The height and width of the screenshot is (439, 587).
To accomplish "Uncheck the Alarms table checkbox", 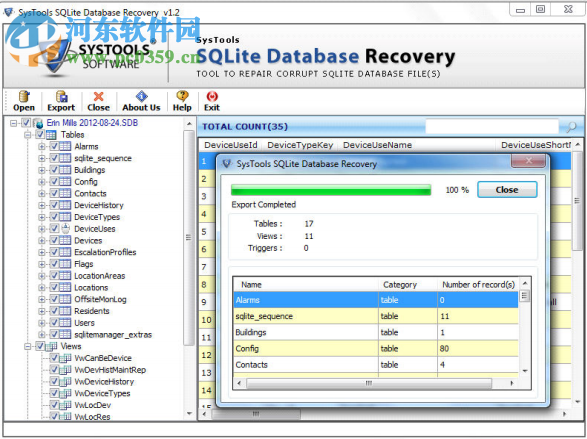I will pyautogui.click(x=54, y=146).
